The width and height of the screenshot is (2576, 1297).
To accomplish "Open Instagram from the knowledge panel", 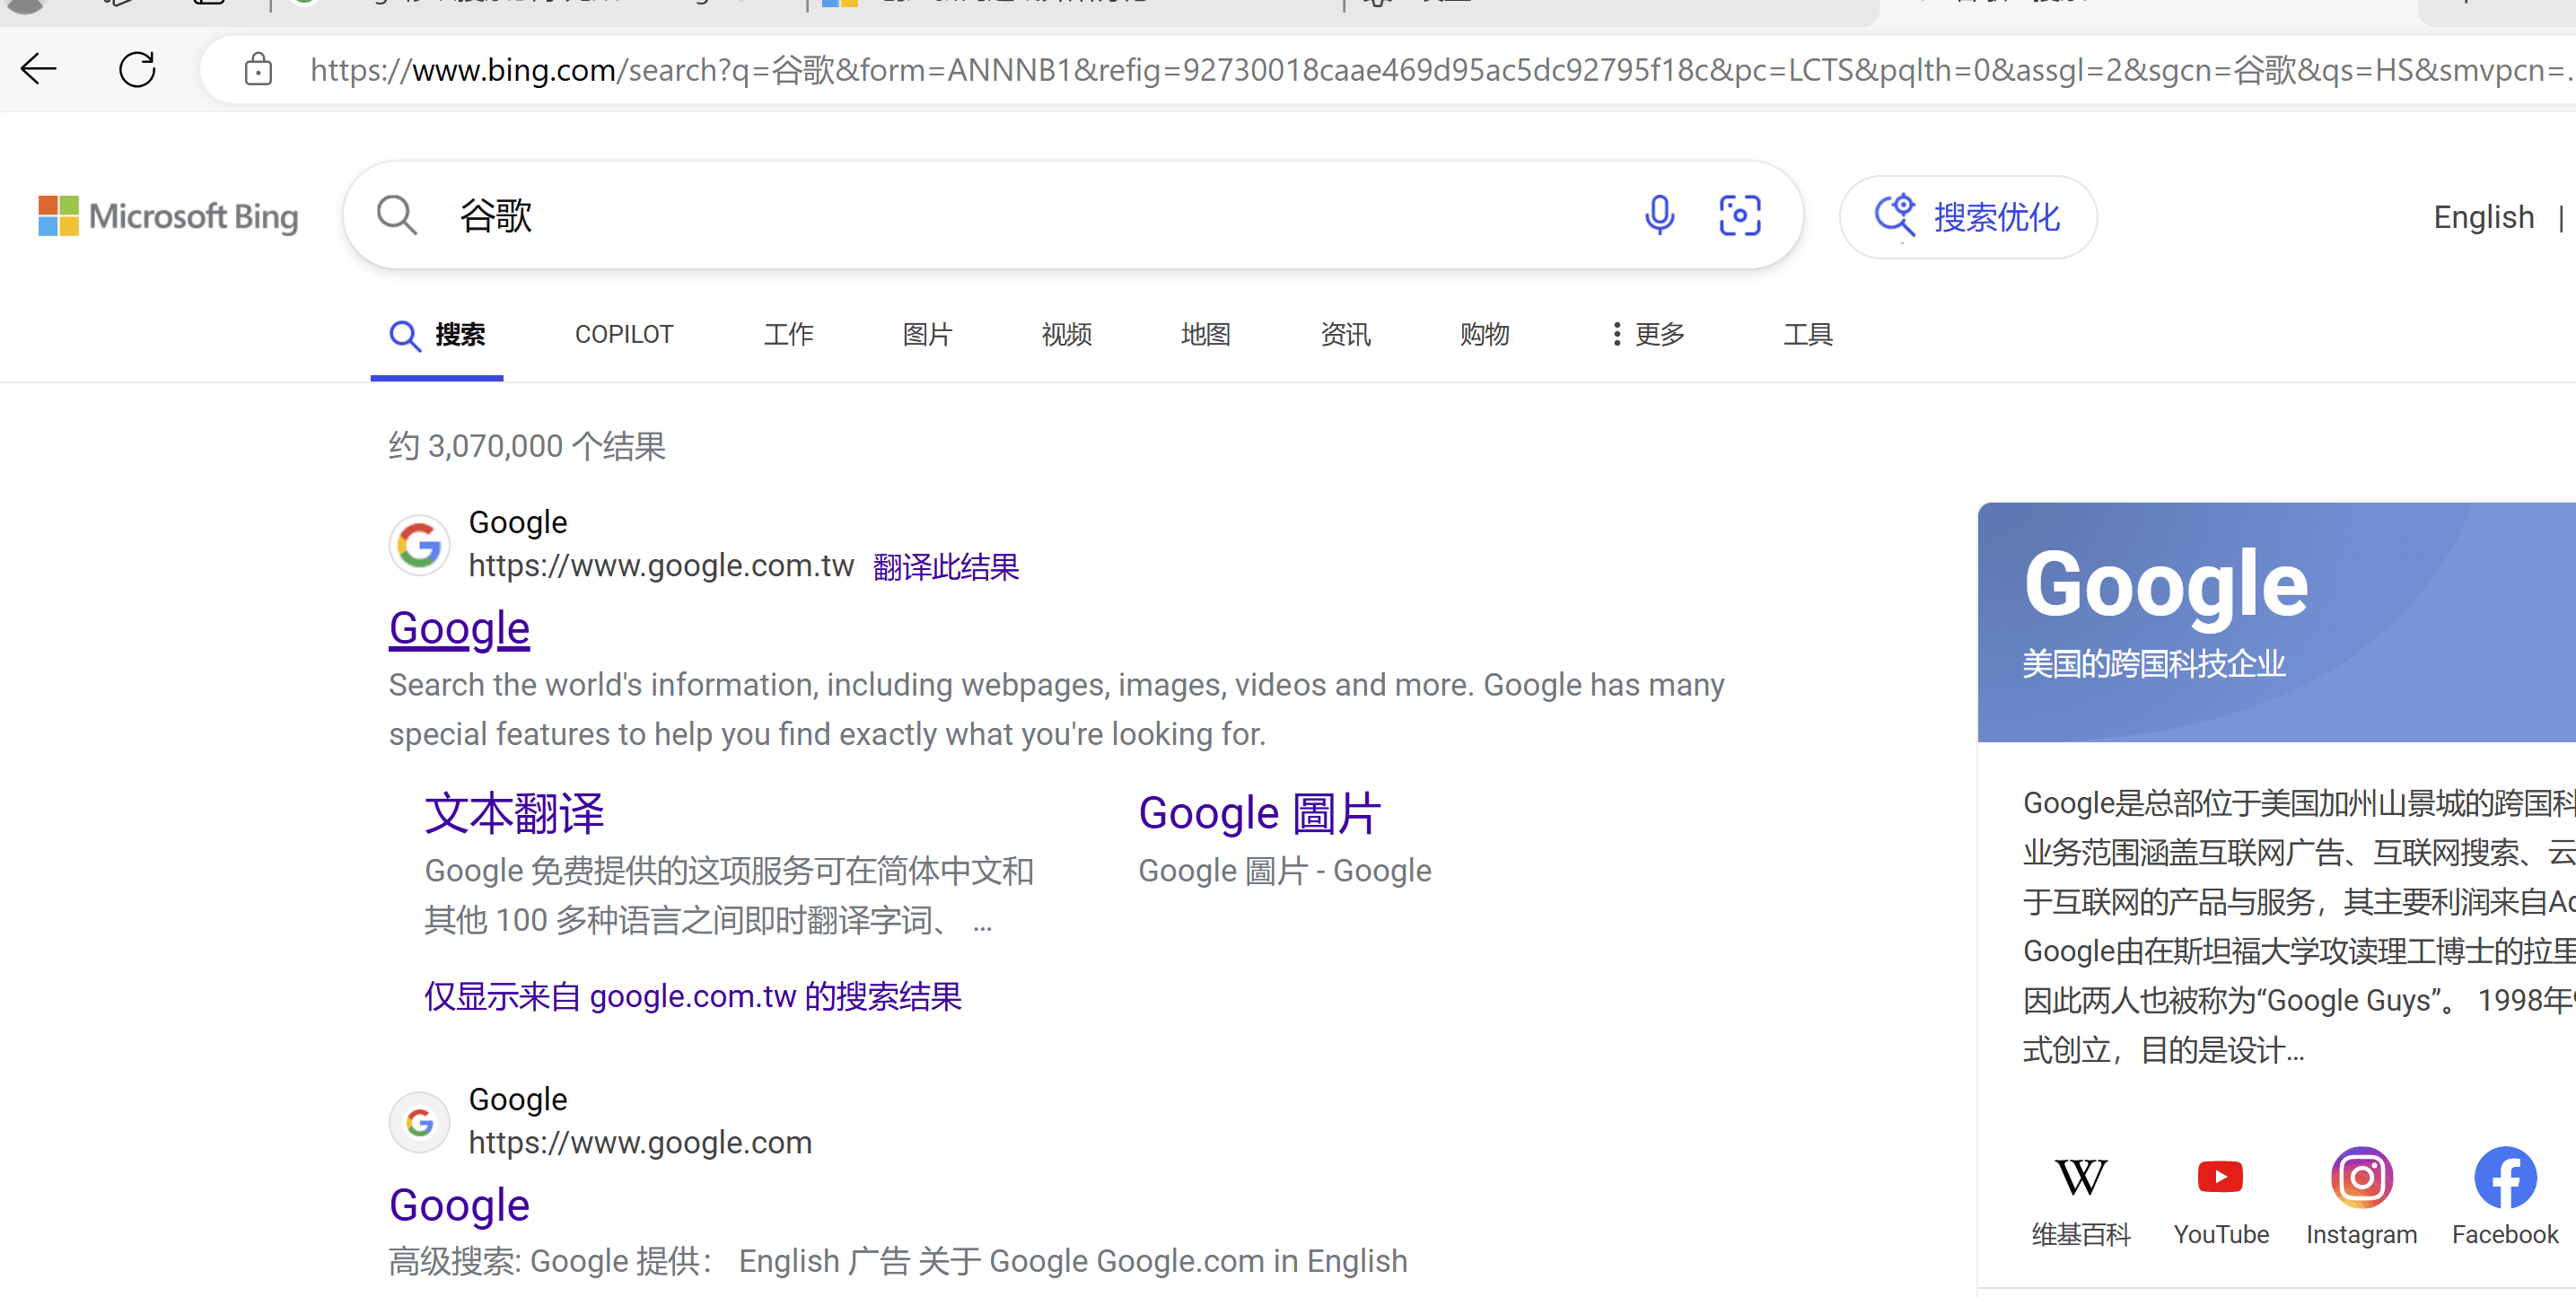I will (2362, 1177).
